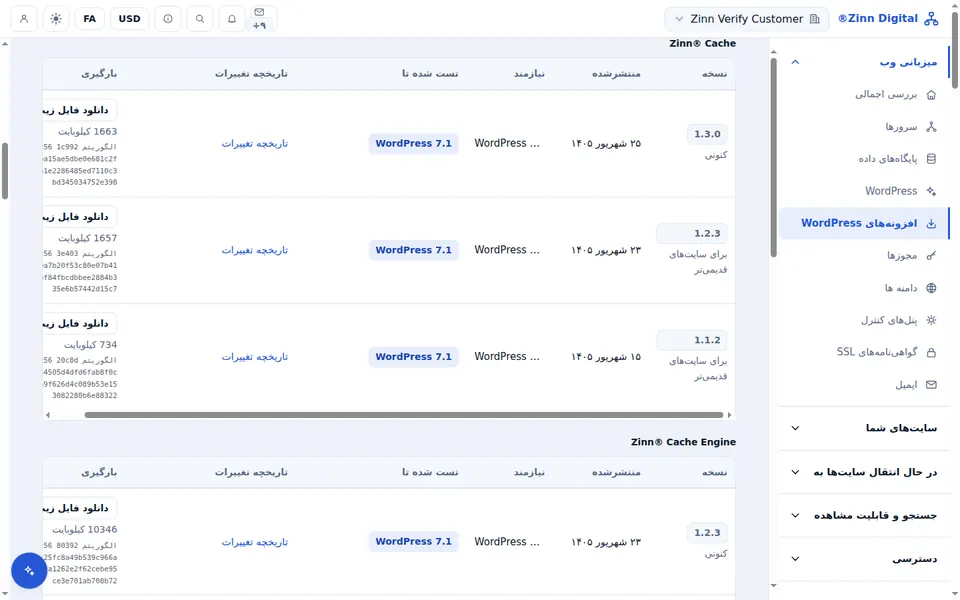The image size is (960, 600).
Task: Click gear icon beside پنل‌های کنترل
Action: (931, 320)
